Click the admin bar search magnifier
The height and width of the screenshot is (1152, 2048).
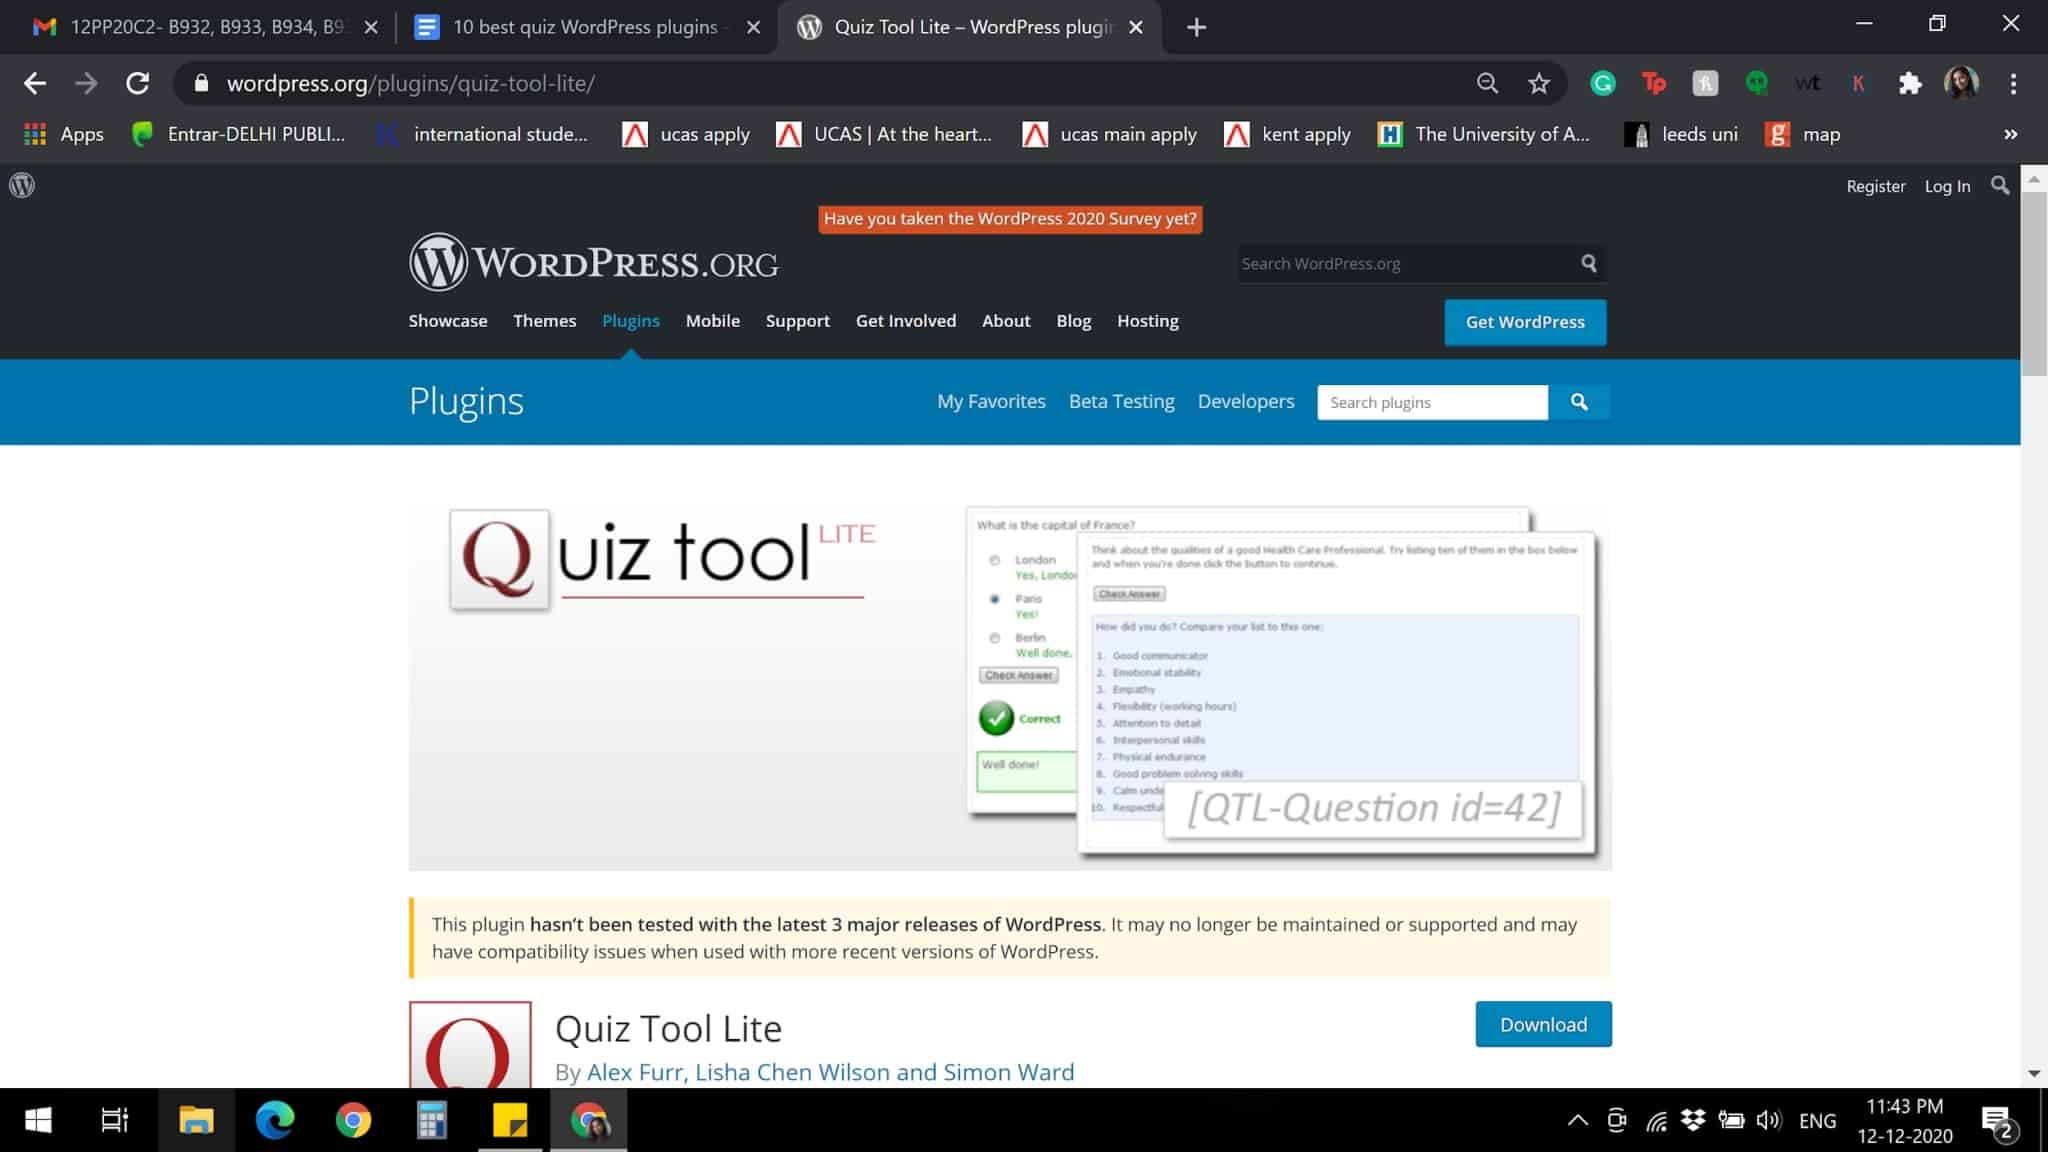tap(1999, 185)
